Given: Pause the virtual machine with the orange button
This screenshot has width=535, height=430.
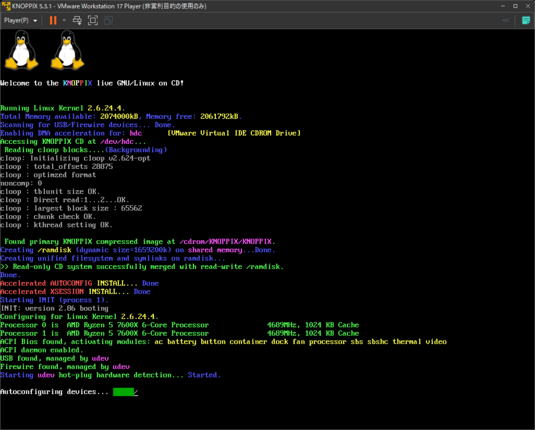Looking at the screenshot, I should tap(53, 20).
